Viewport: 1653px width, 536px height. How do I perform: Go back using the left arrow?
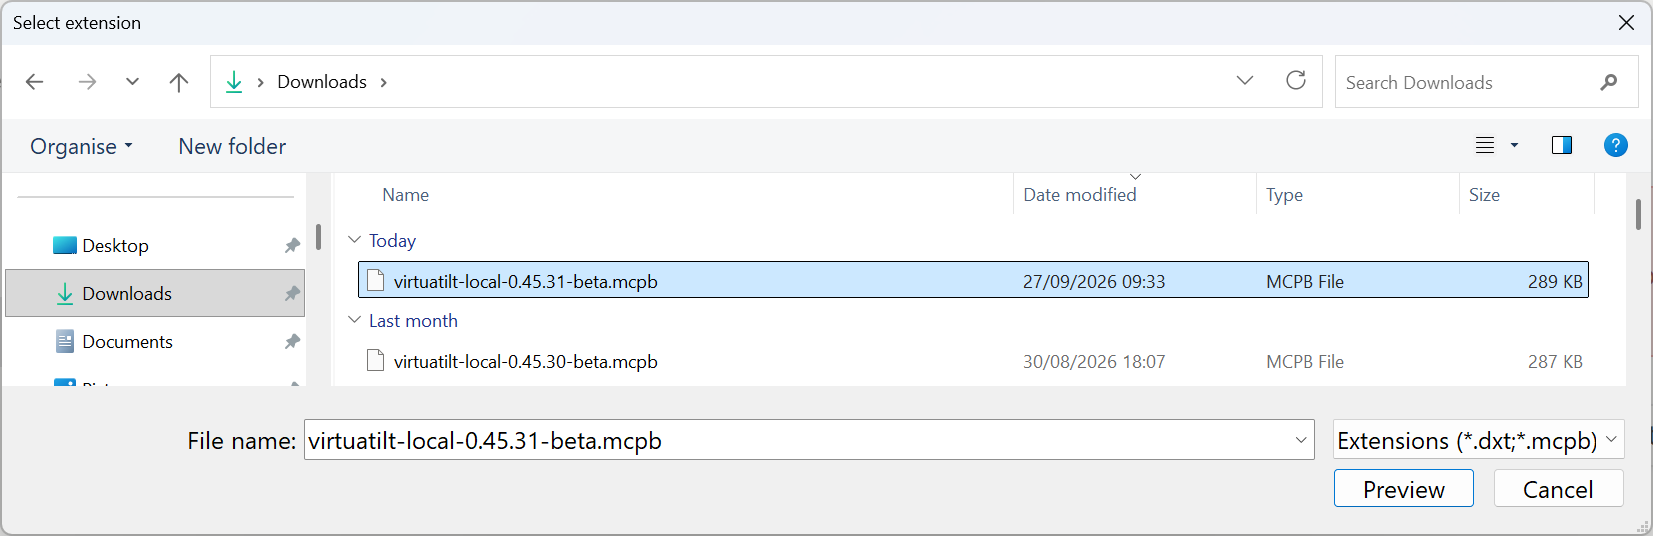35,82
